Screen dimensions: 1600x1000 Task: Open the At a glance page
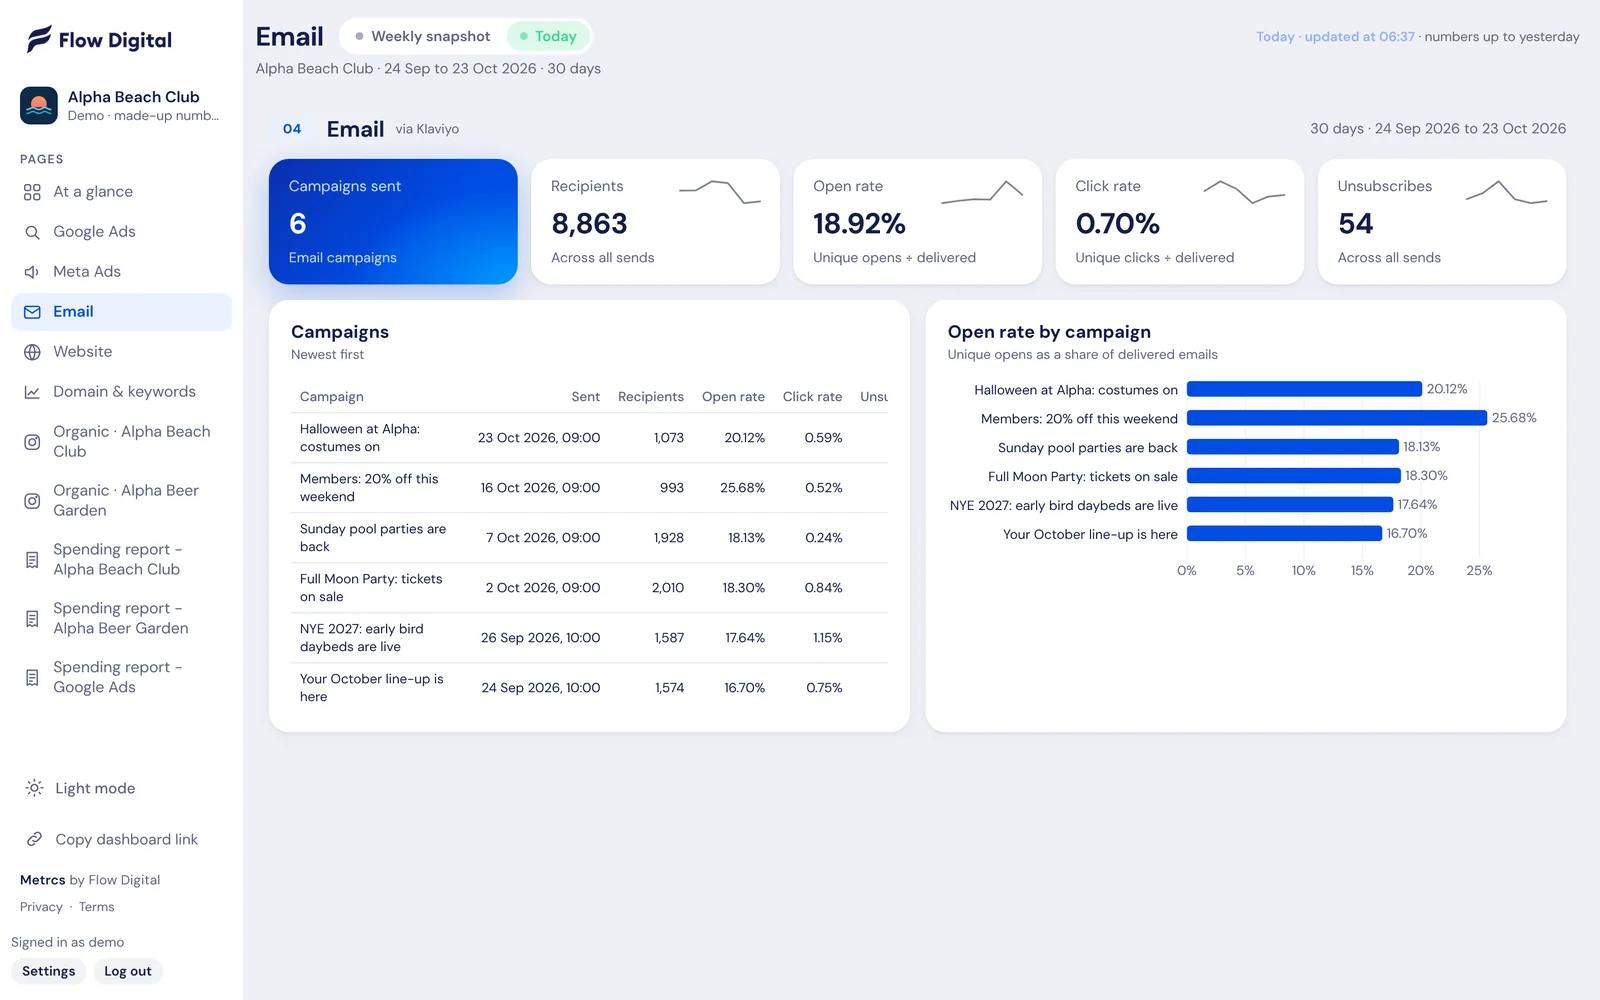pyautogui.click(x=122, y=192)
